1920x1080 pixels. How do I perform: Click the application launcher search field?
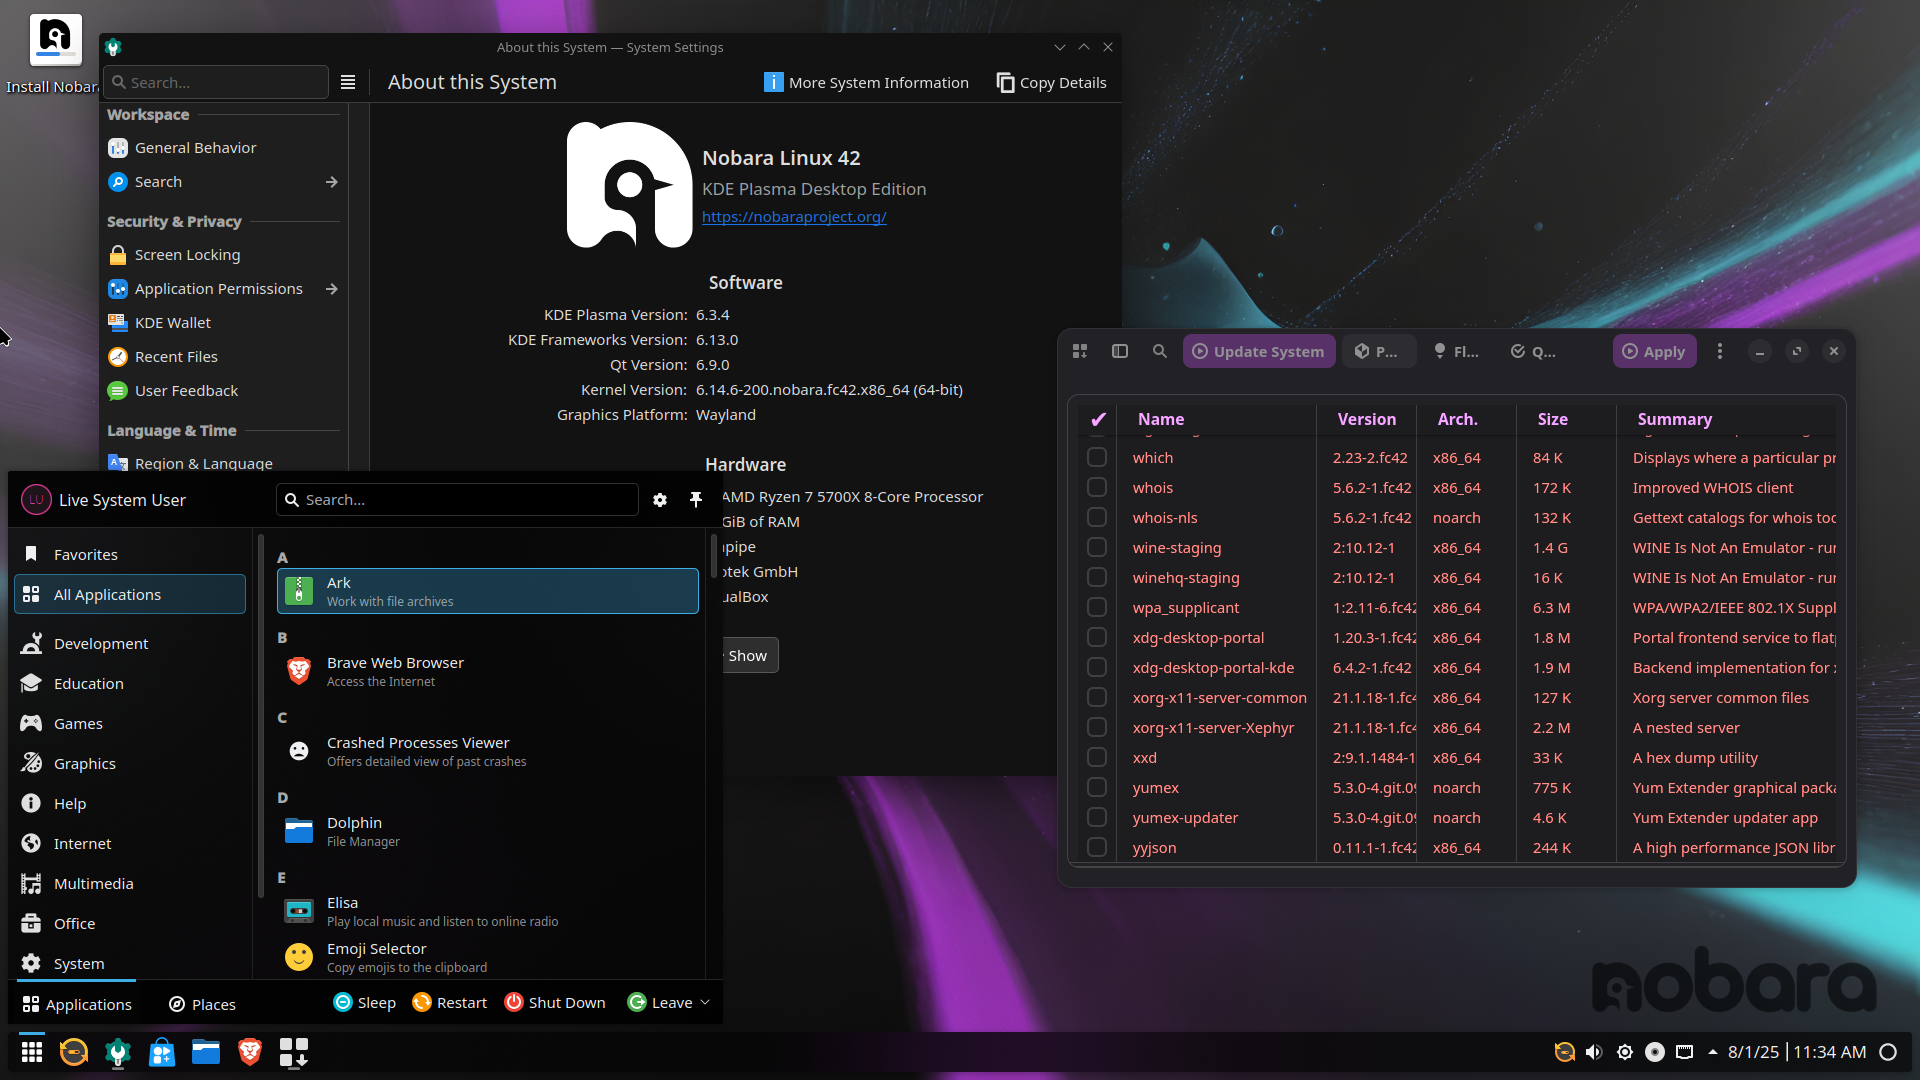[x=457, y=499]
